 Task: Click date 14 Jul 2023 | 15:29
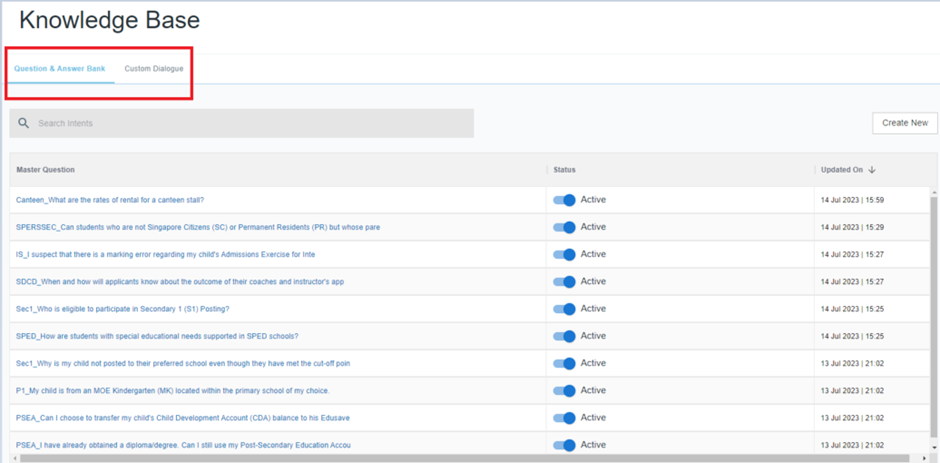click(852, 227)
